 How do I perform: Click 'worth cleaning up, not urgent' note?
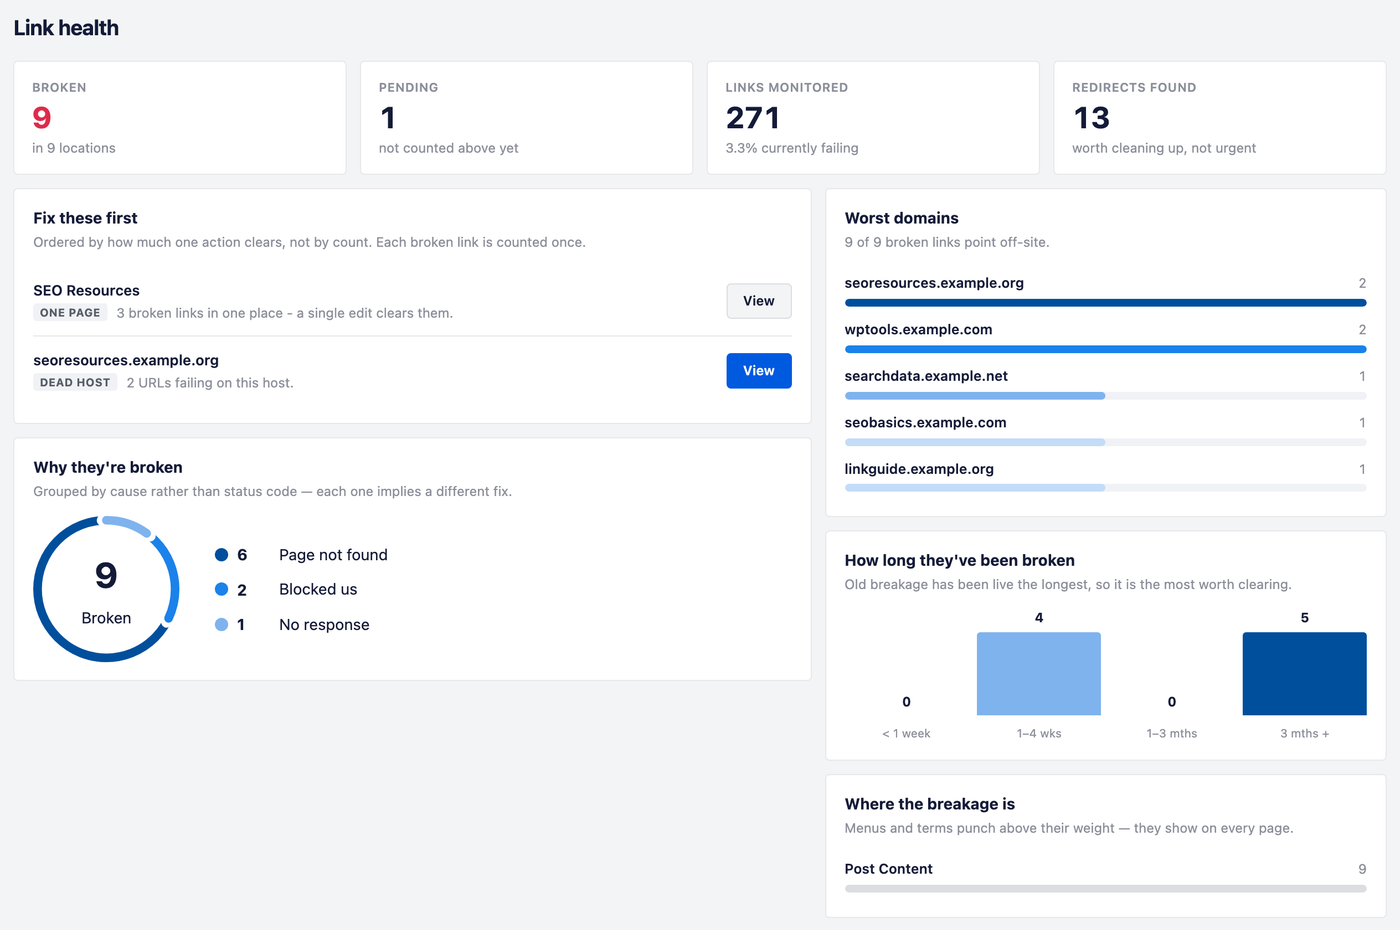(x=1164, y=148)
